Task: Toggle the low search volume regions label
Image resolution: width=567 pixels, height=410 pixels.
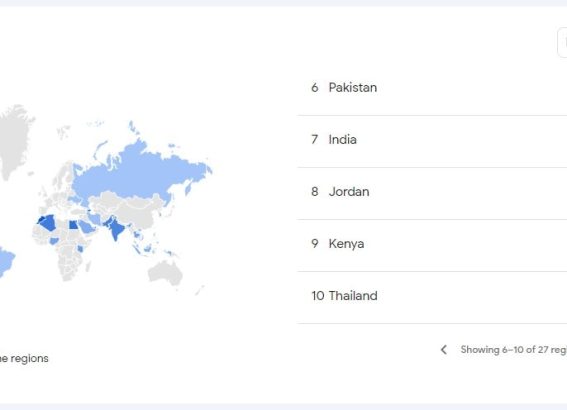Action: click(x=24, y=358)
